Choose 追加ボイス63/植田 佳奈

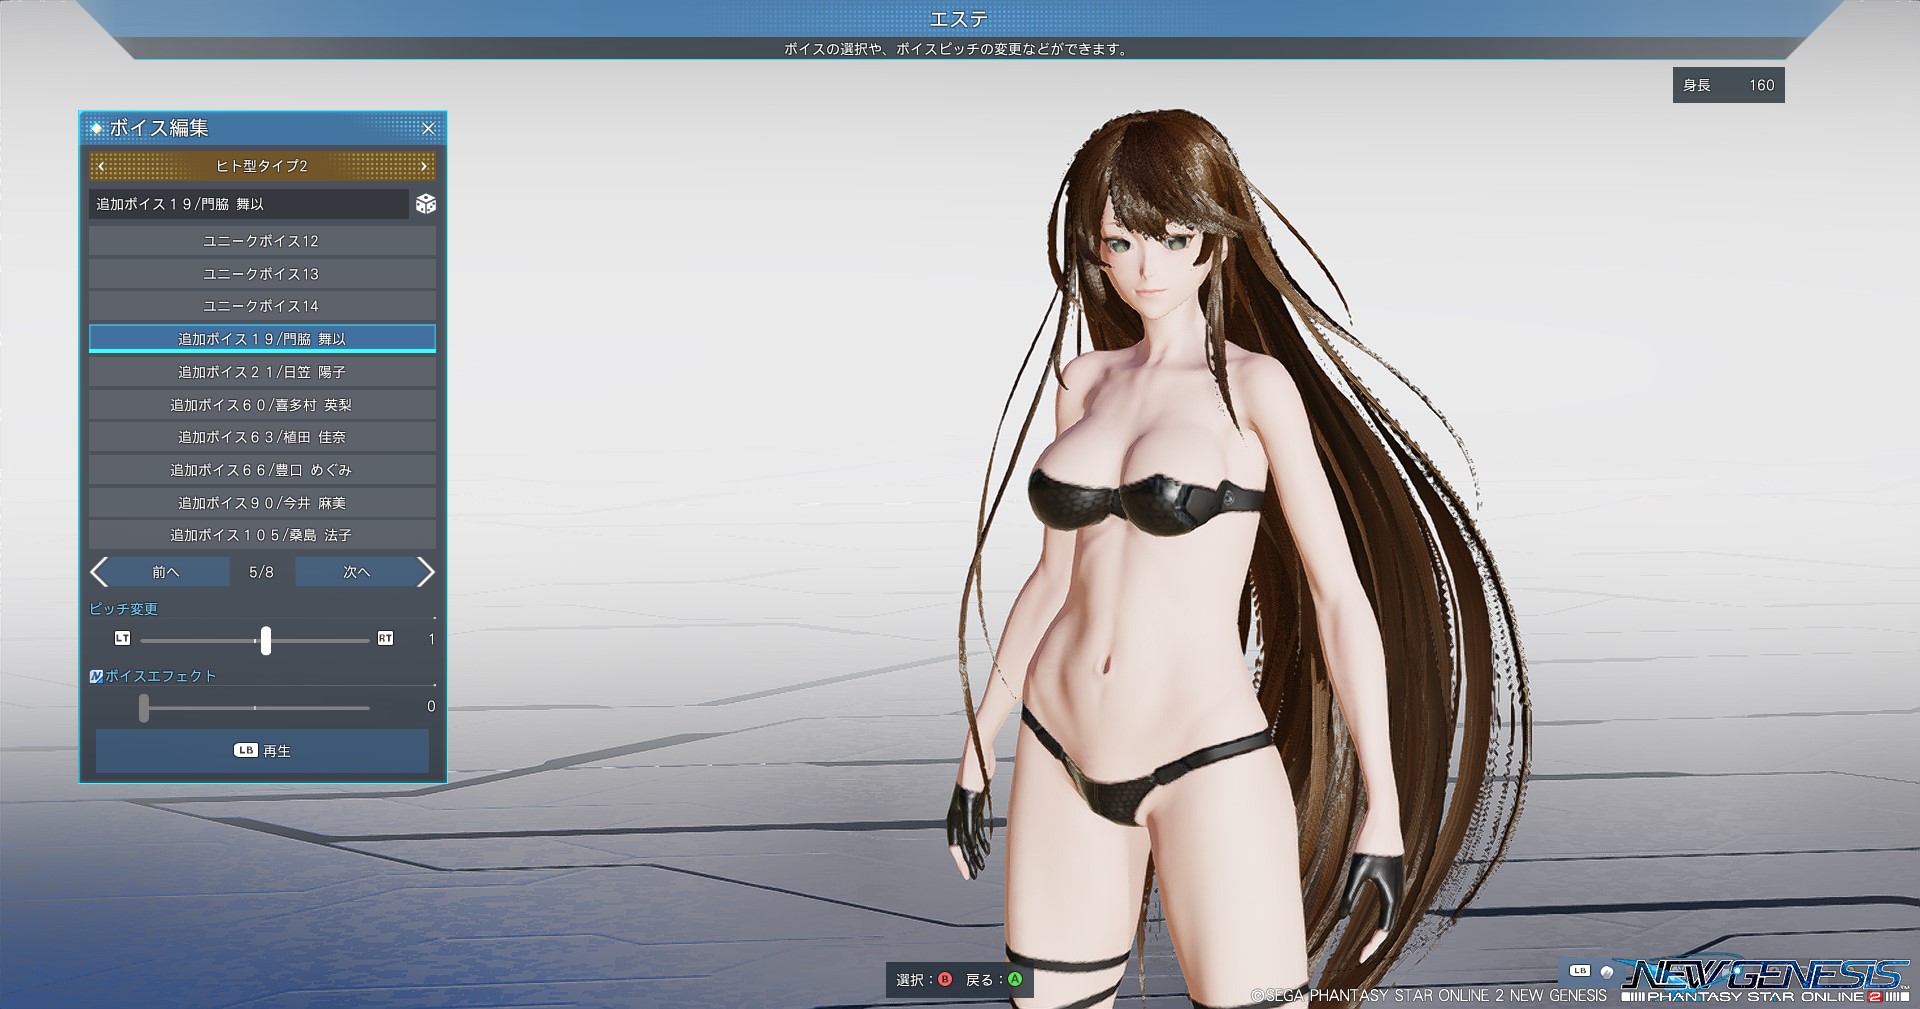click(x=262, y=437)
